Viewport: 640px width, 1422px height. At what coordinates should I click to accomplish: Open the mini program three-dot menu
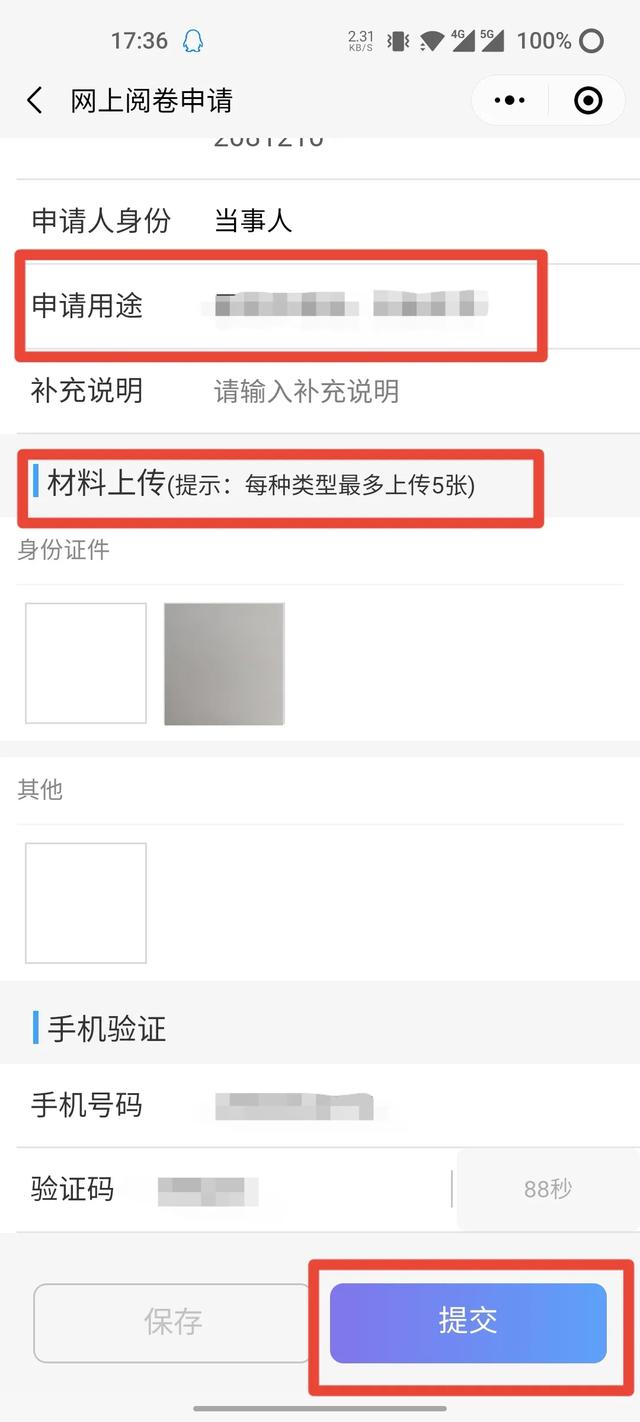(x=510, y=100)
